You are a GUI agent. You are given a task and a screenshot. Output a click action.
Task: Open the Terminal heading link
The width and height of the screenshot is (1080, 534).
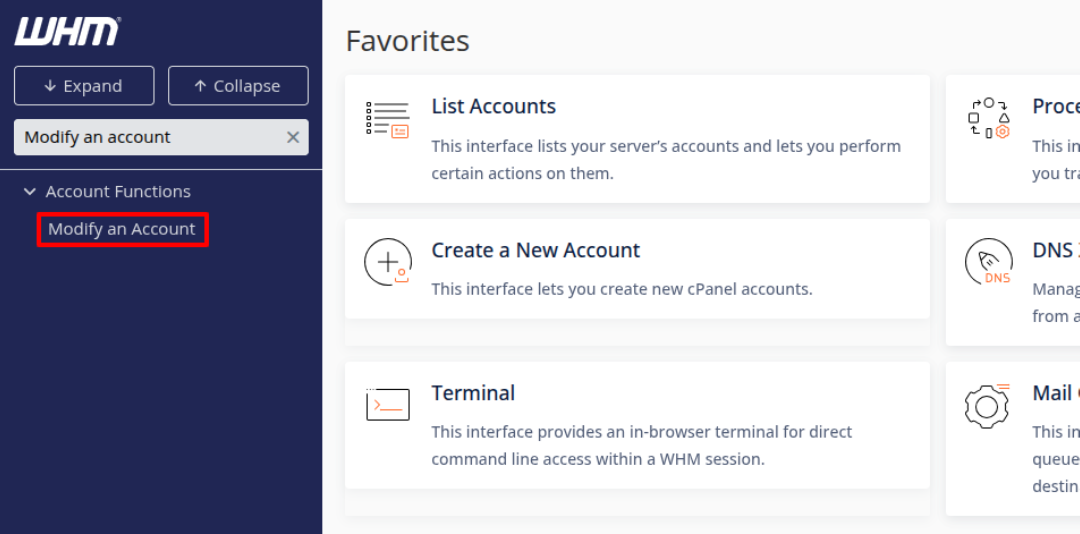coord(472,393)
